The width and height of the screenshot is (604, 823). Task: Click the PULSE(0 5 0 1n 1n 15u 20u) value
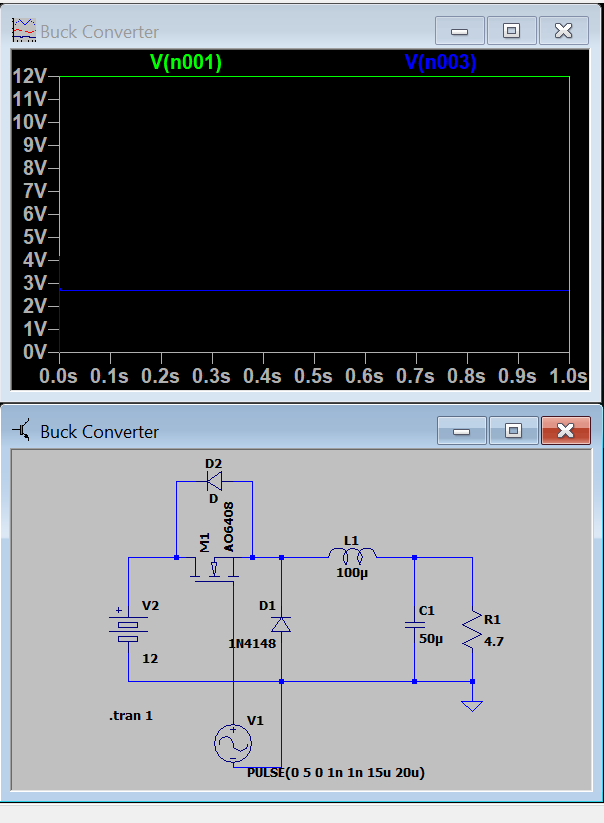point(336,773)
